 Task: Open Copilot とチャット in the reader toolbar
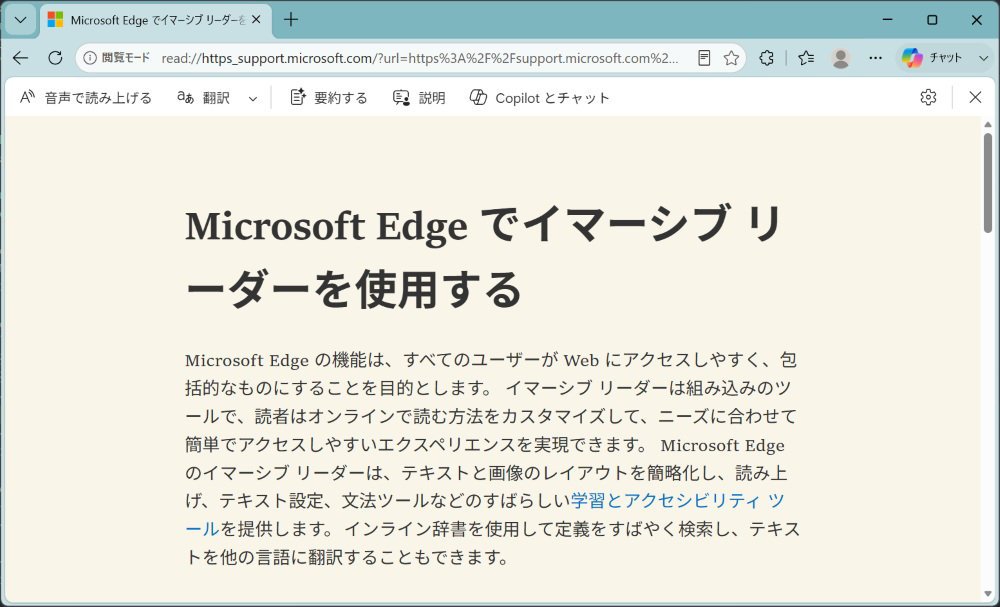(540, 98)
